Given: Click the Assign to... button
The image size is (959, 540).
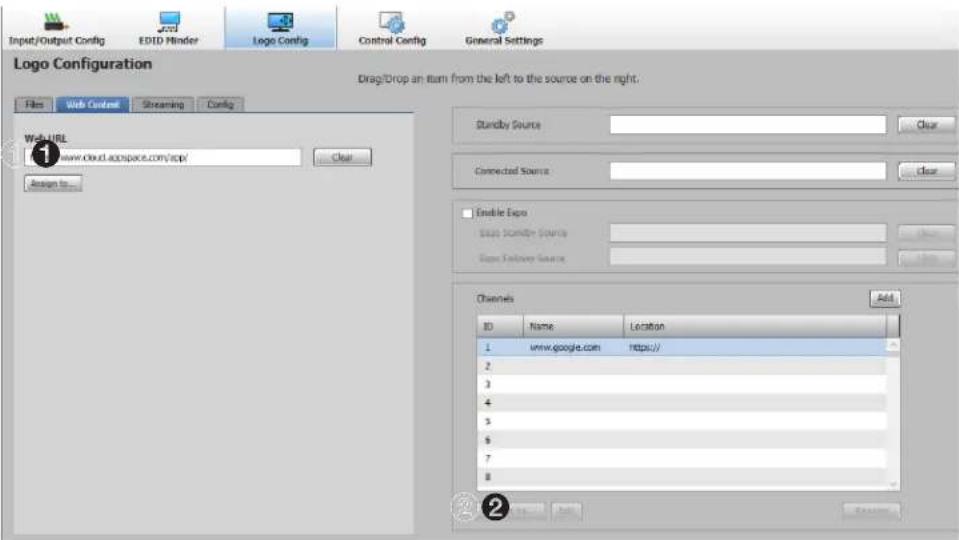Looking at the screenshot, I should pos(53,183).
